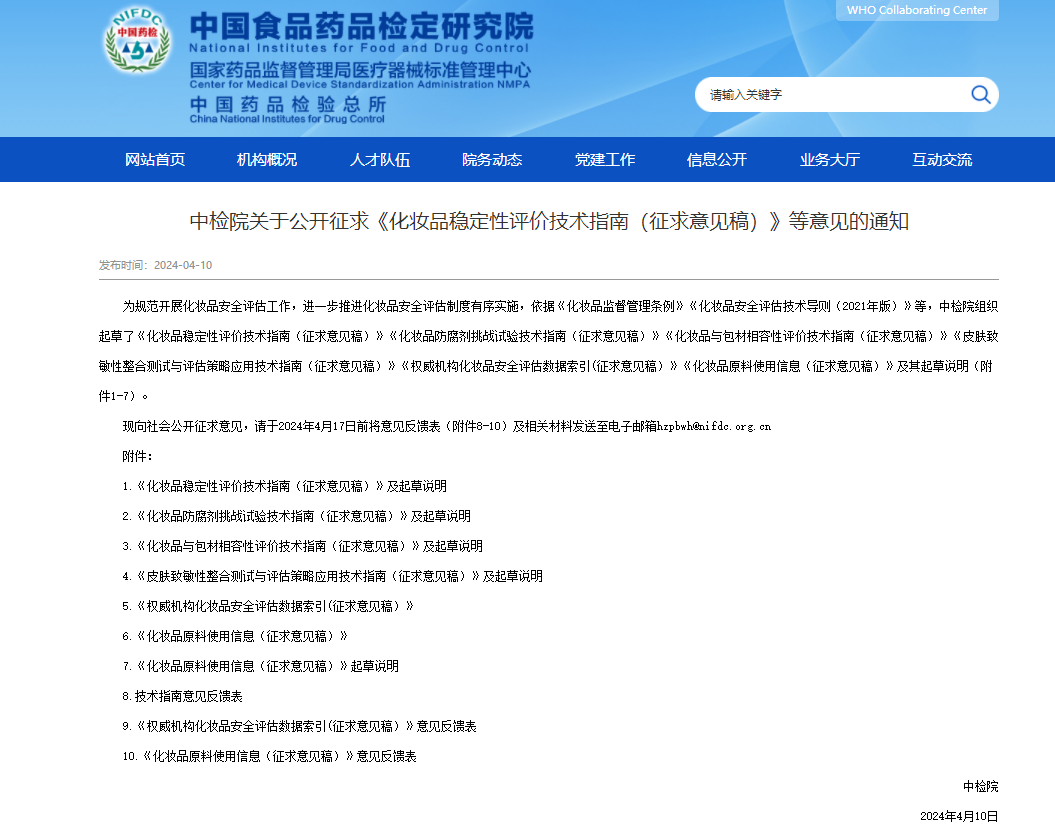Open the 人才队伍 menu item
1055x831 pixels.
point(379,159)
